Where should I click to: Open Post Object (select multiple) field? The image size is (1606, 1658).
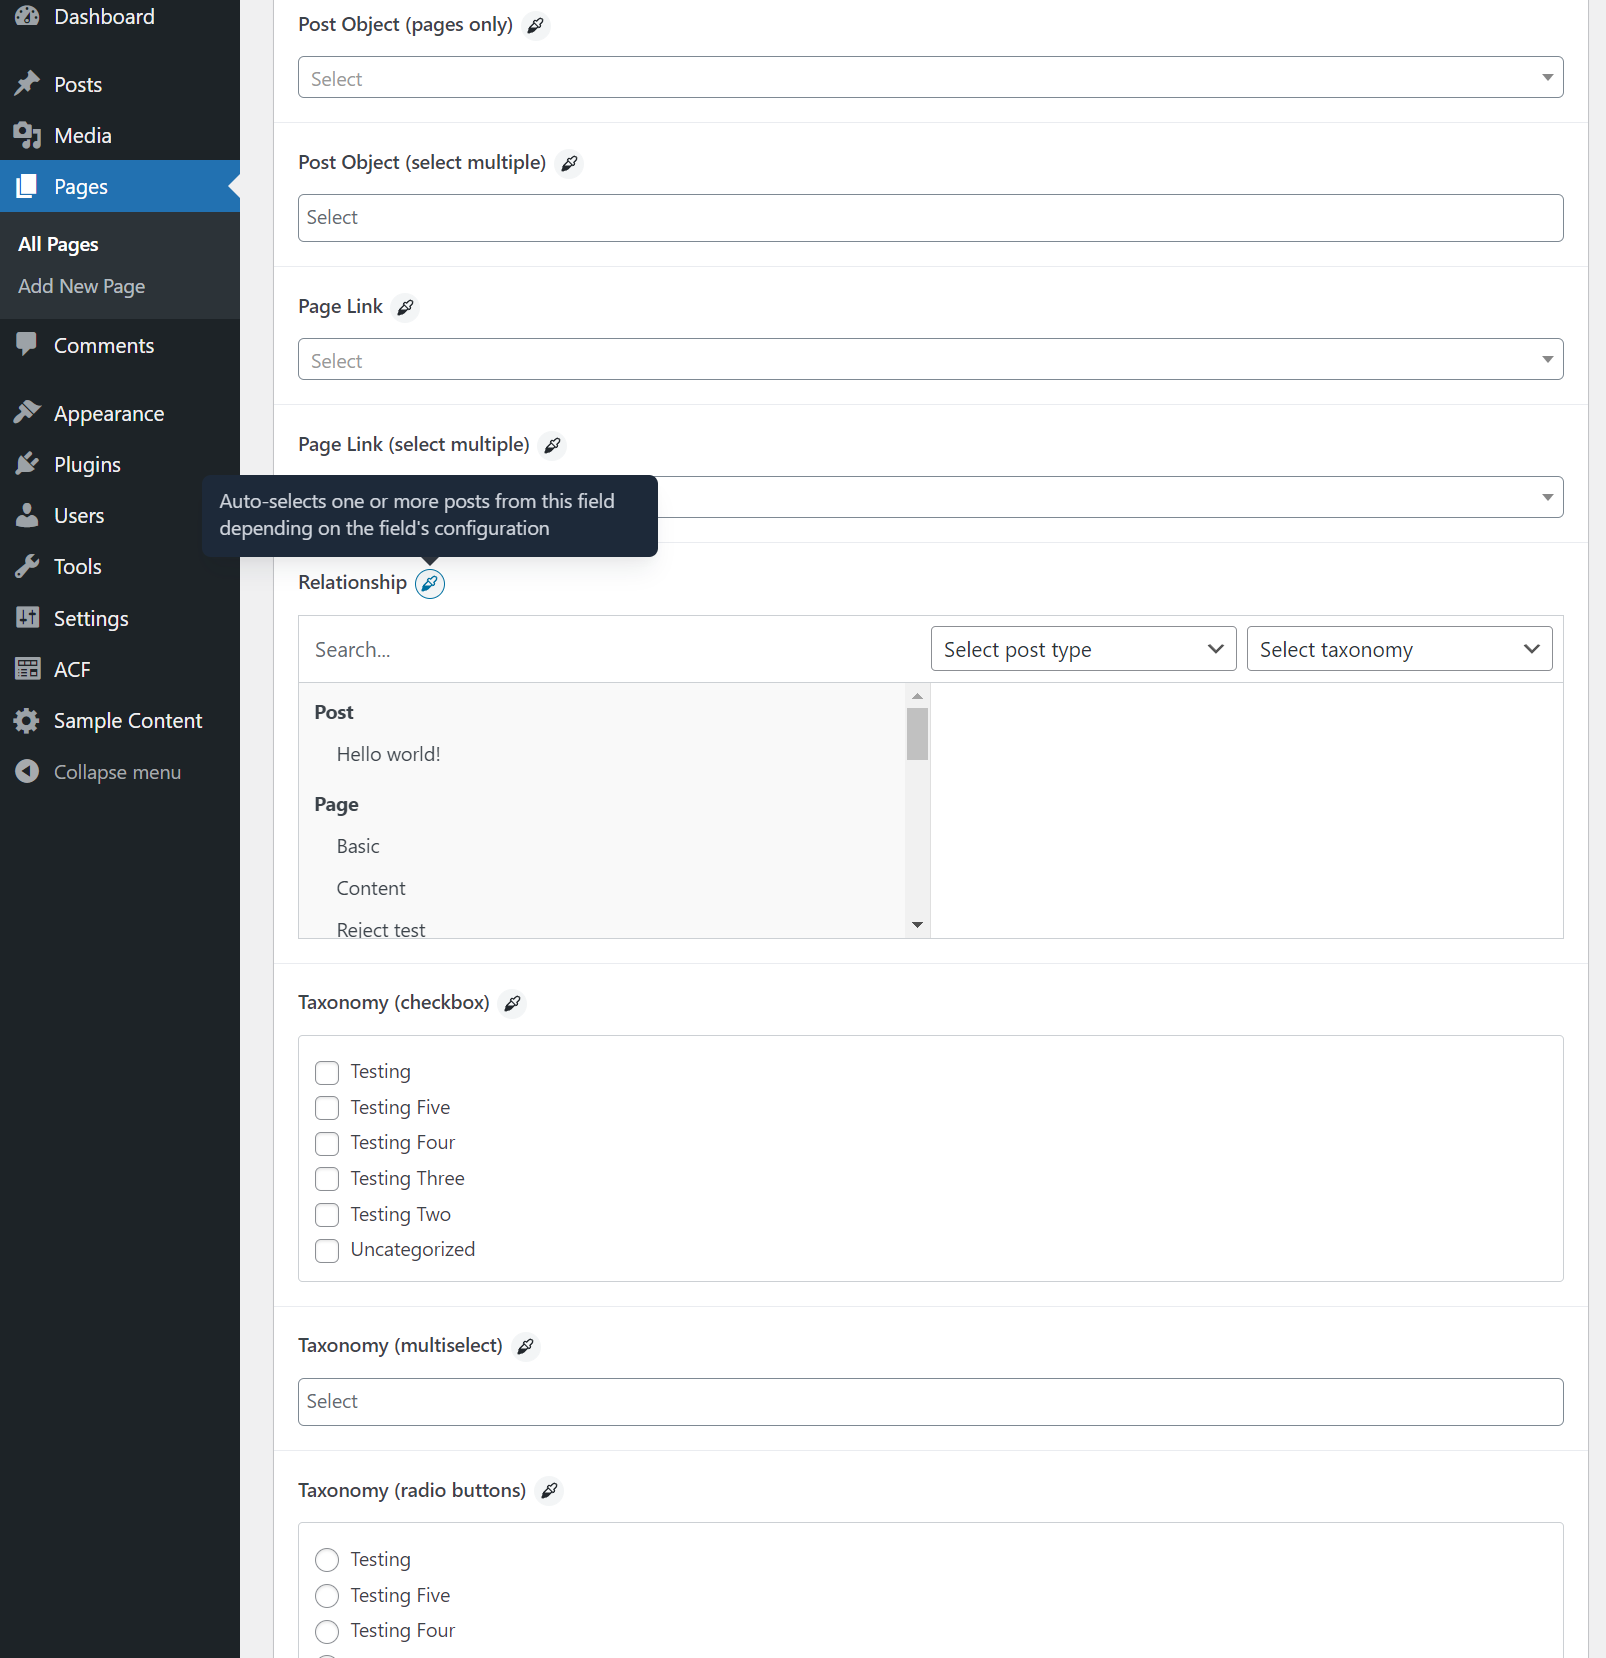tap(930, 218)
